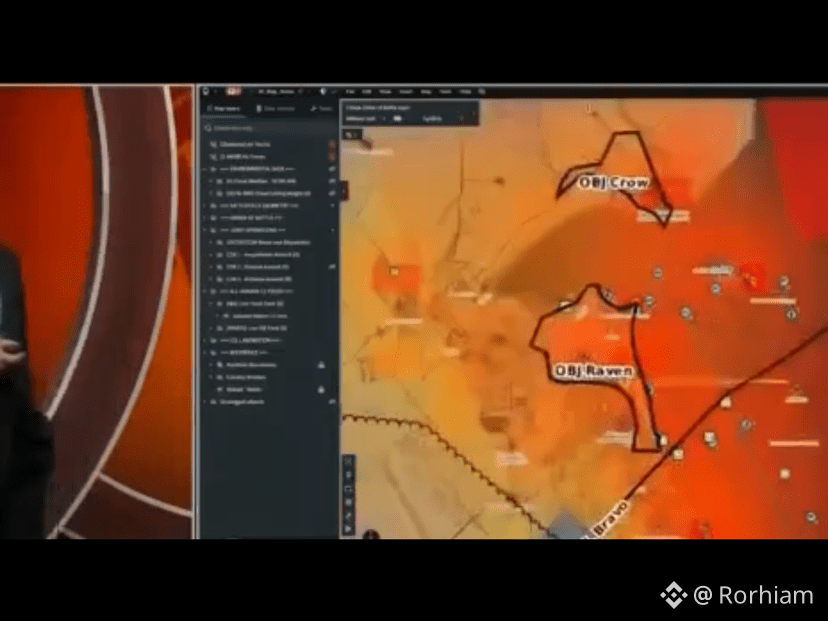
Task: Toggle visibility of the Cloud ceiling height layer
Action: 332,193
